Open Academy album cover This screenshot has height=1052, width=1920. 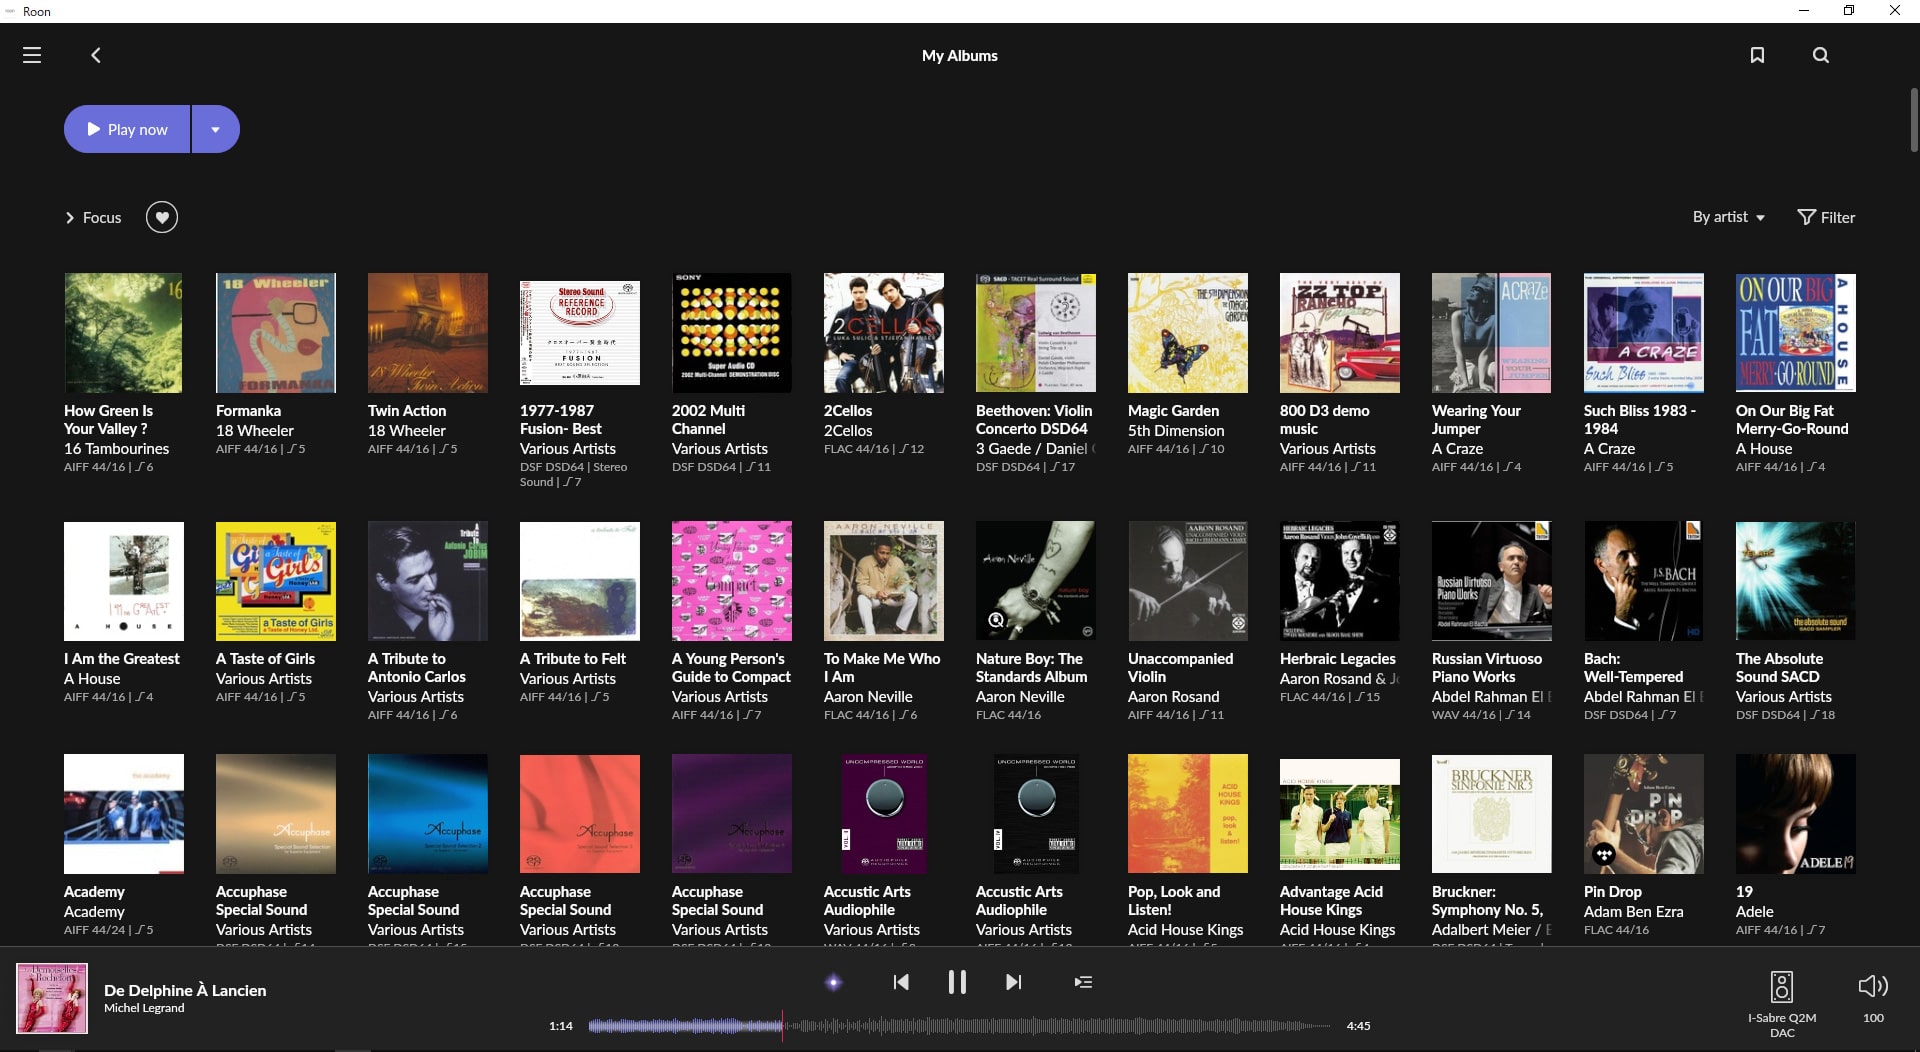point(124,814)
